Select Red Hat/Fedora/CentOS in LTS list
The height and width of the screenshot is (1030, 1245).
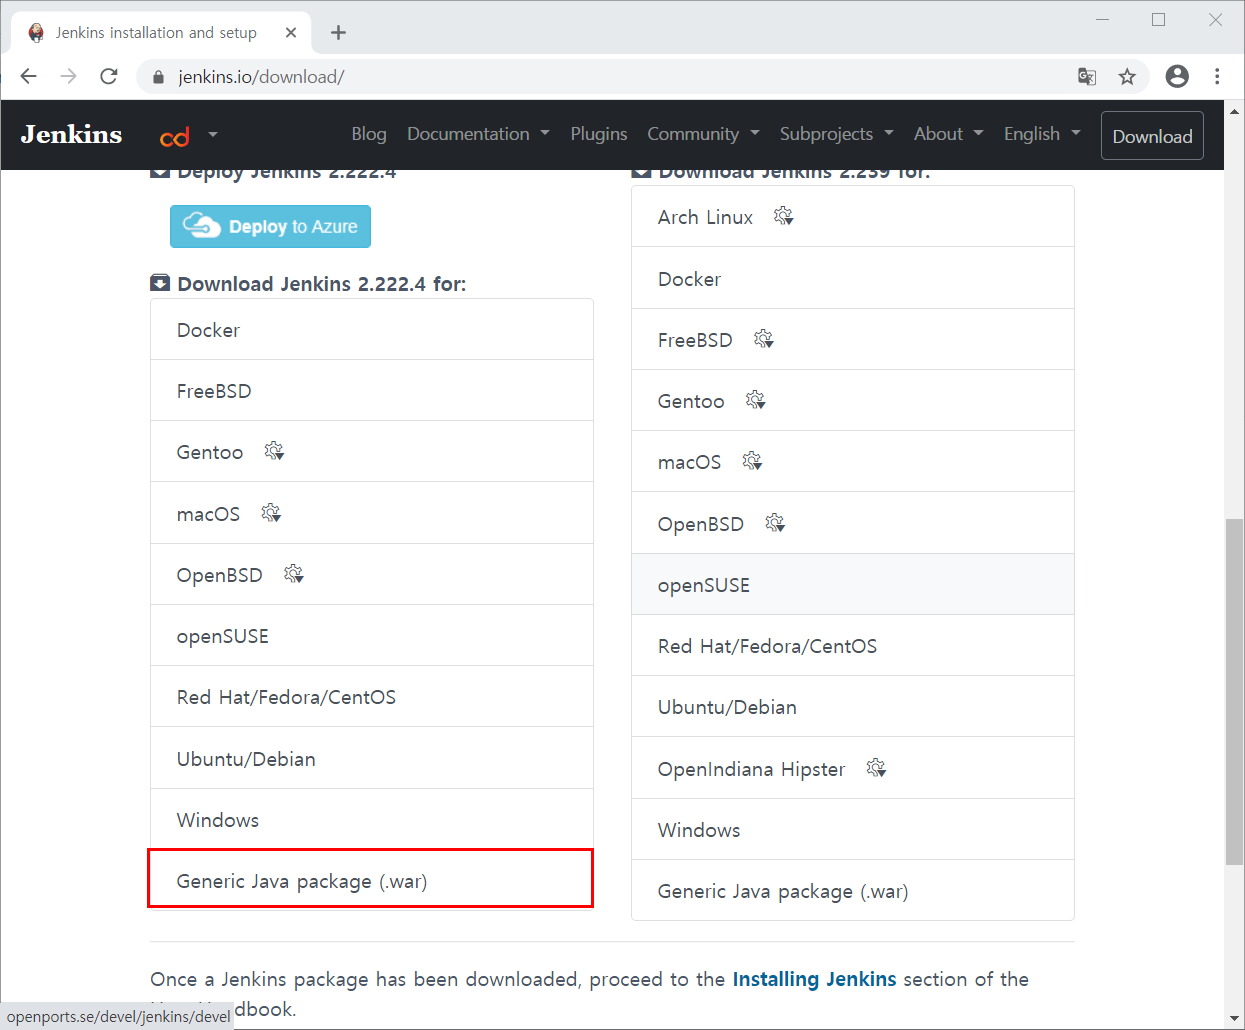(372, 697)
